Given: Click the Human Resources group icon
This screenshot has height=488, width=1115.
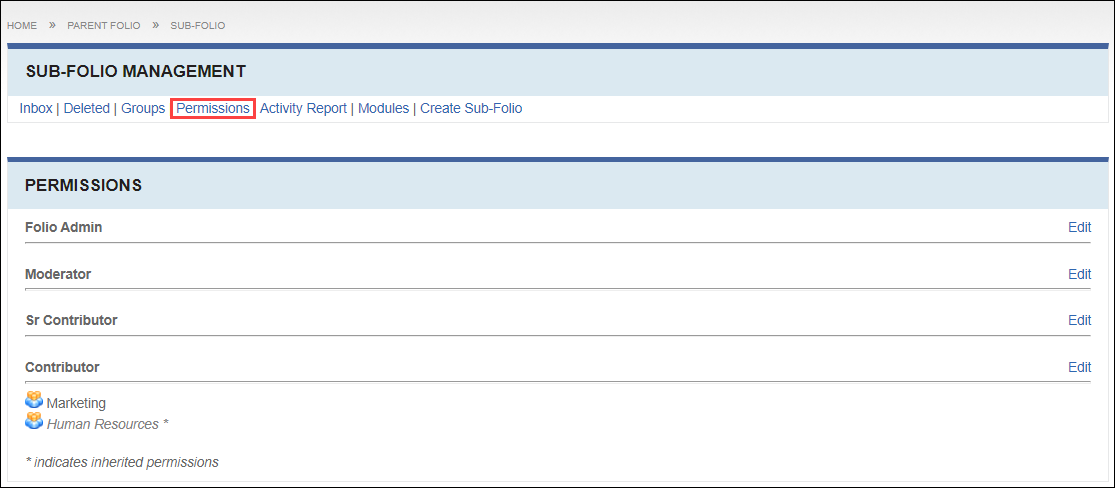Looking at the screenshot, I should (33, 422).
